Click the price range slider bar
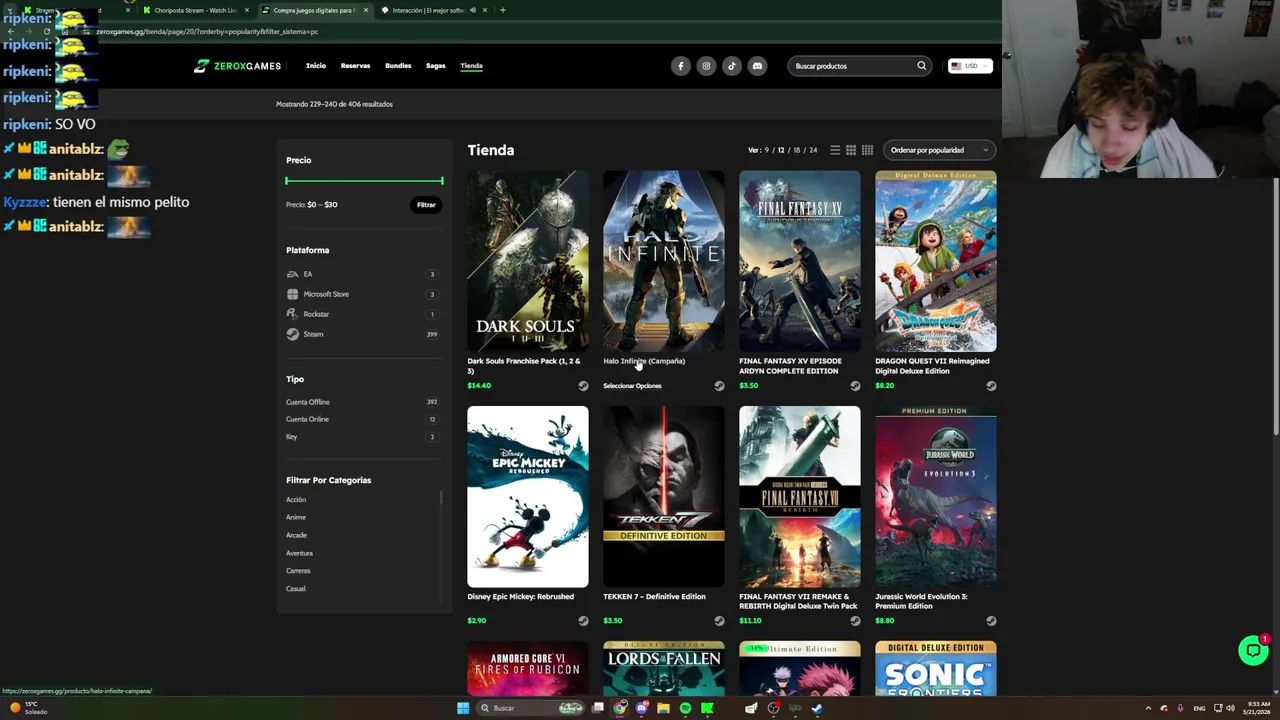 [364, 181]
